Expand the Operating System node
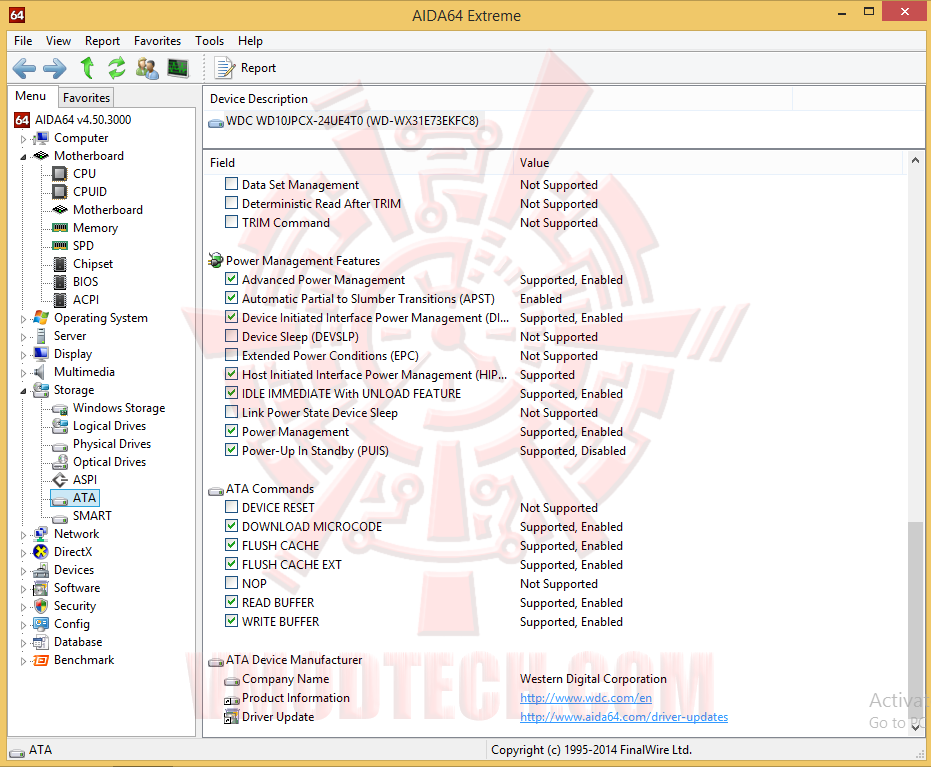931x767 pixels. coord(23,319)
